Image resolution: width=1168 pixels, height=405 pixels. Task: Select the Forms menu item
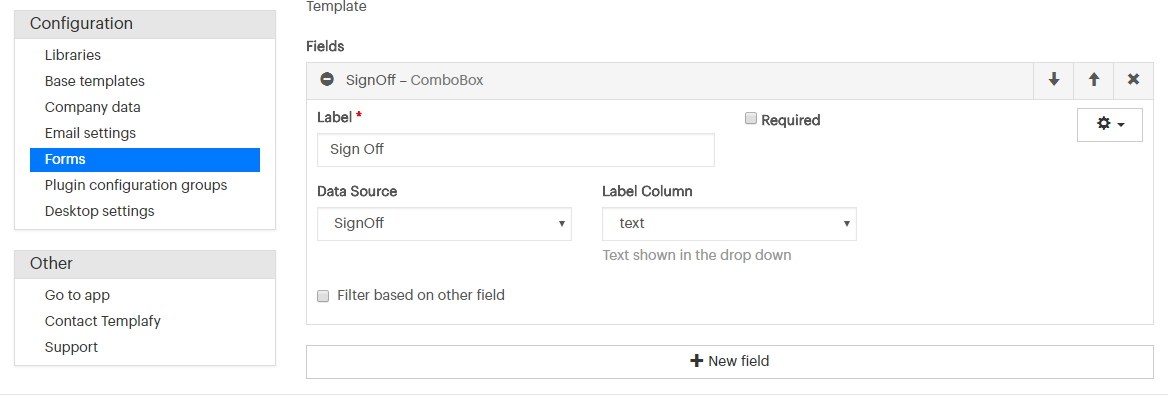pos(145,159)
